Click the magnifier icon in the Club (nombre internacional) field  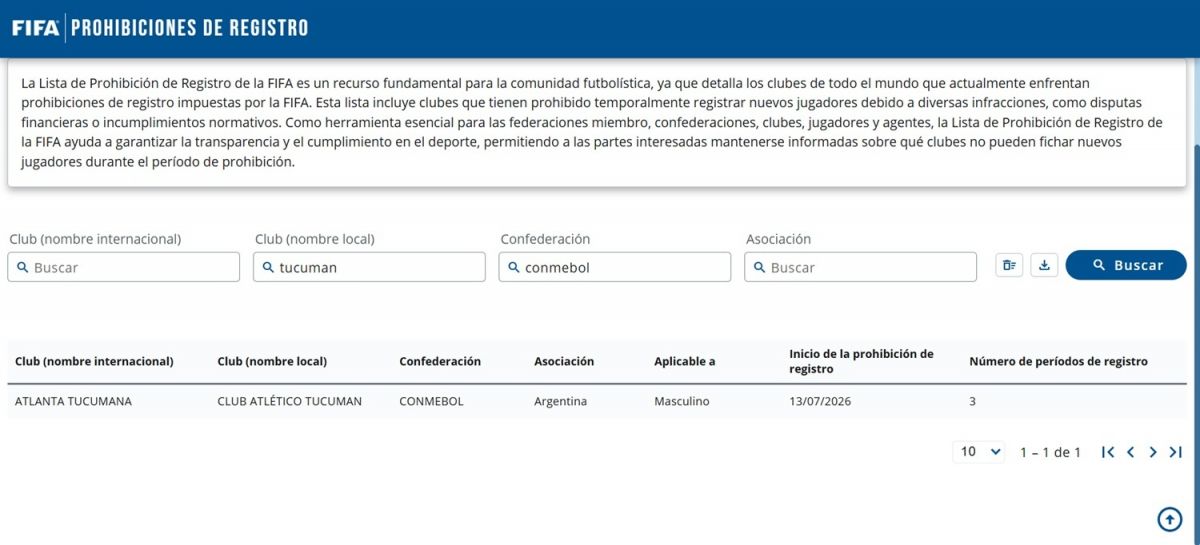[x=22, y=267]
